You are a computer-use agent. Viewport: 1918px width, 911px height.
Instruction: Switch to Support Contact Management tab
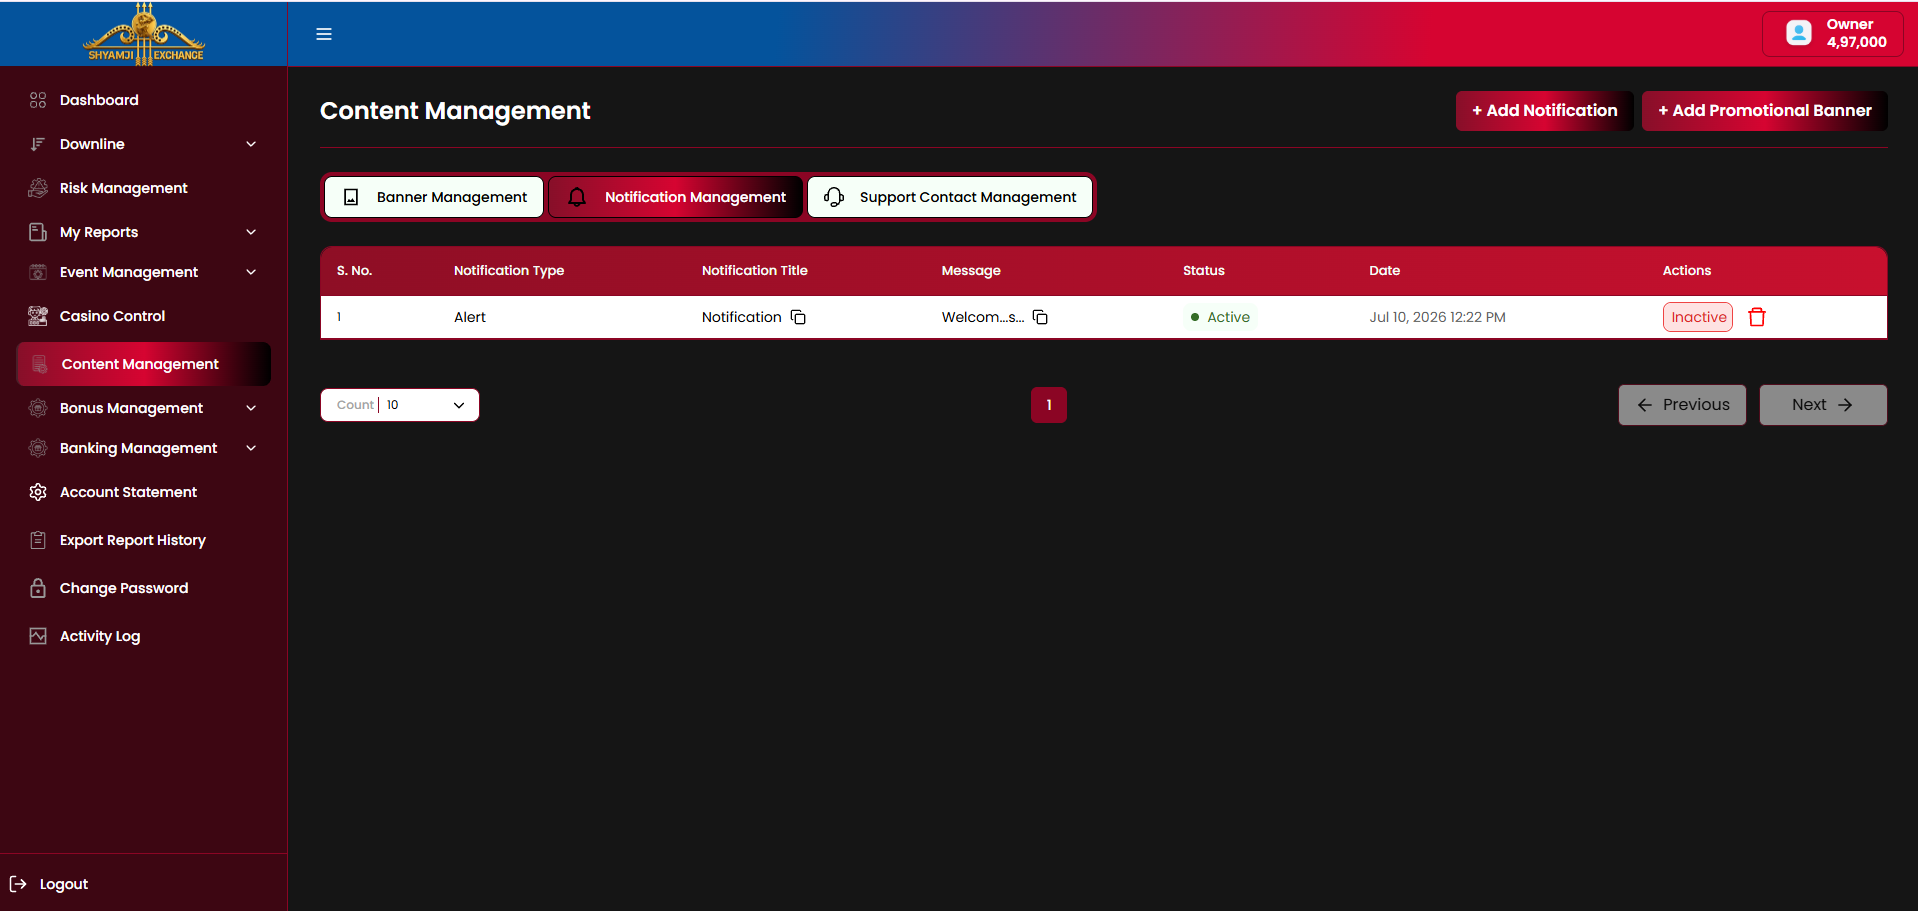click(x=950, y=197)
